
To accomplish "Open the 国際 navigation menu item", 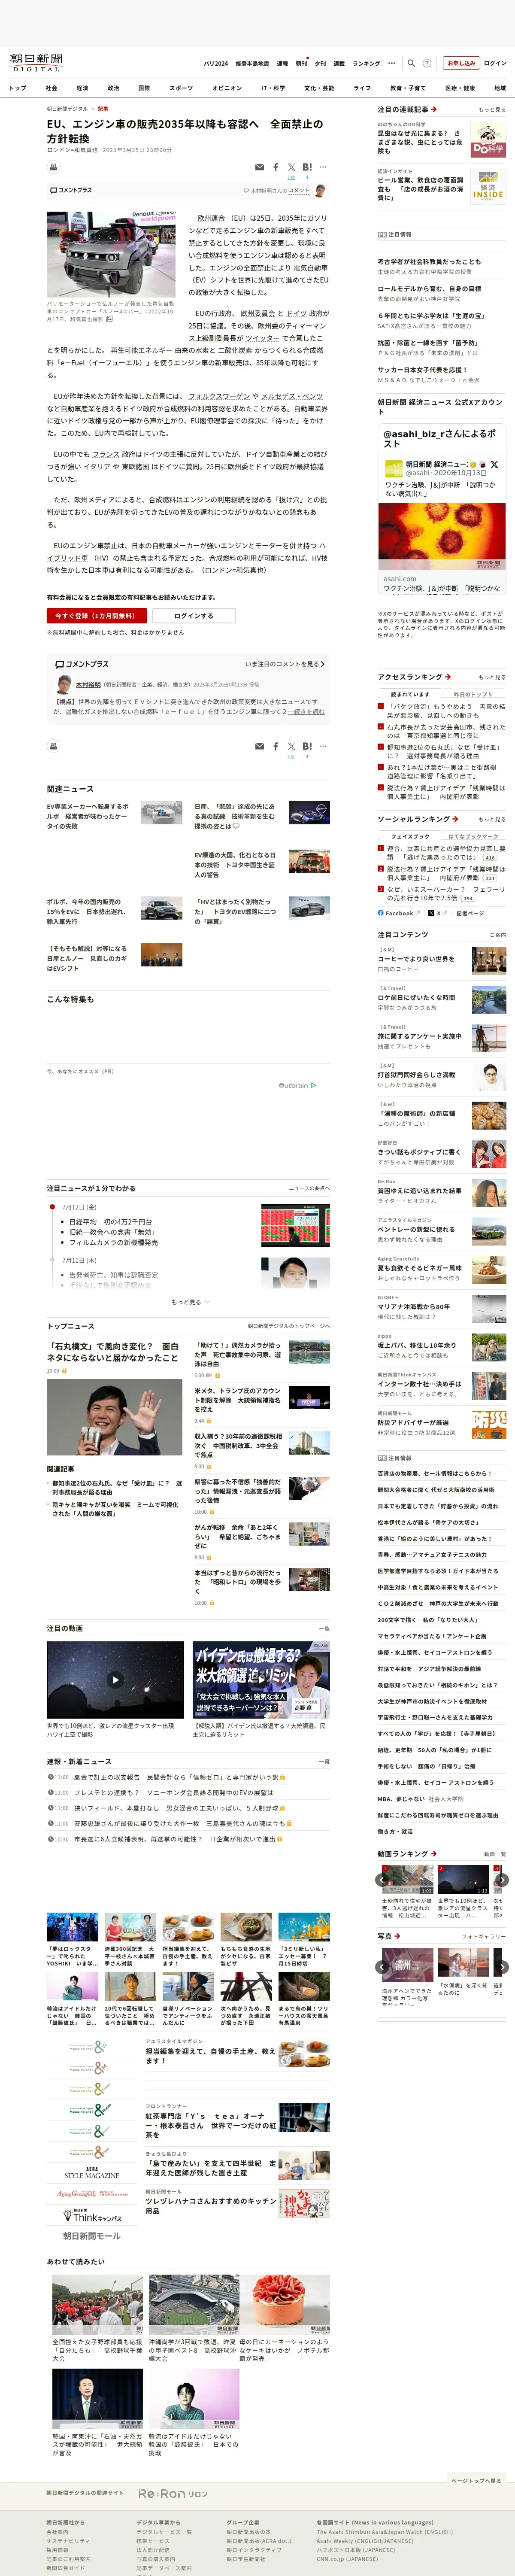I will pos(144,88).
